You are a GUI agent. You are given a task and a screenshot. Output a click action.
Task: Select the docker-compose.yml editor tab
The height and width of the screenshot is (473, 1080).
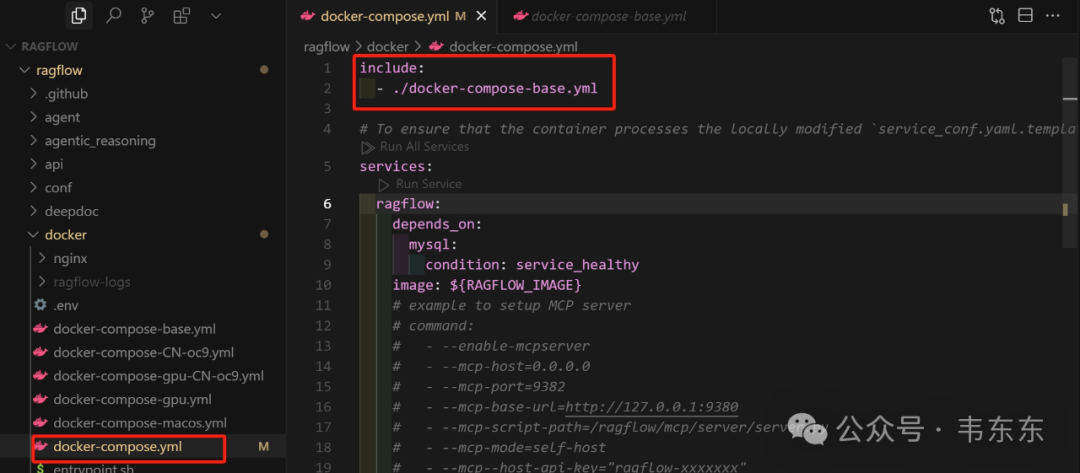click(385, 17)
